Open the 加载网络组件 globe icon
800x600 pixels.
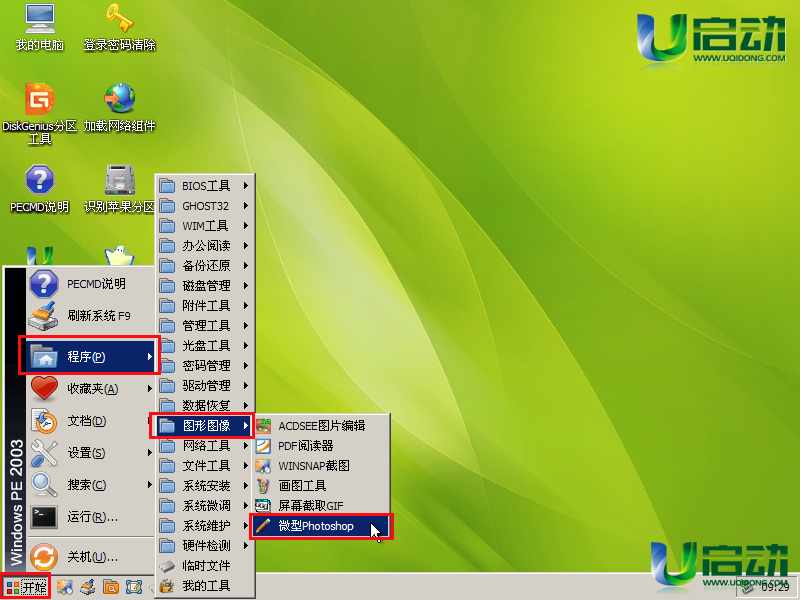[119, 108]
